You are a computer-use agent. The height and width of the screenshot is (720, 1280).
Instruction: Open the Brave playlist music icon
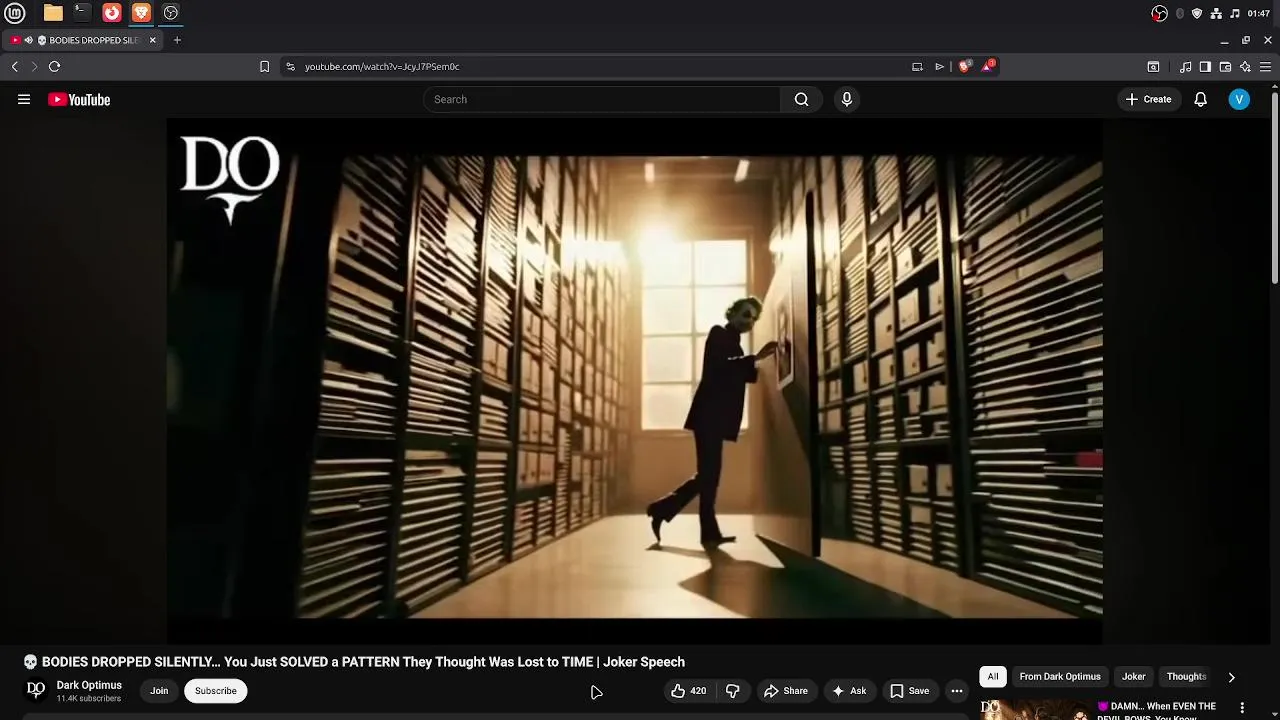[x=1185, y=67]
